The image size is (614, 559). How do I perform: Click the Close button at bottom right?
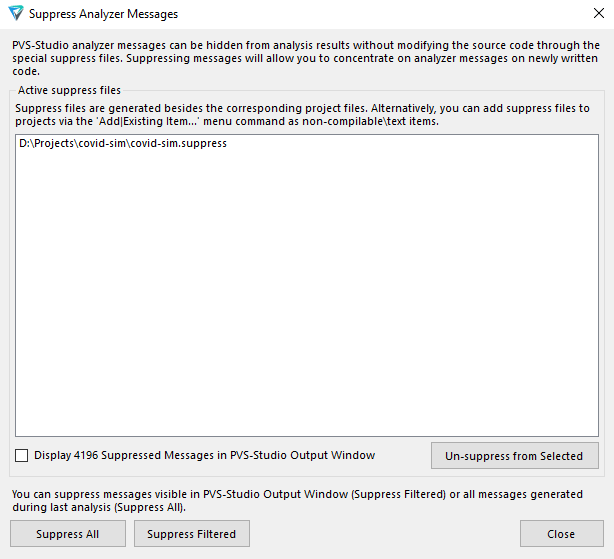560,534
